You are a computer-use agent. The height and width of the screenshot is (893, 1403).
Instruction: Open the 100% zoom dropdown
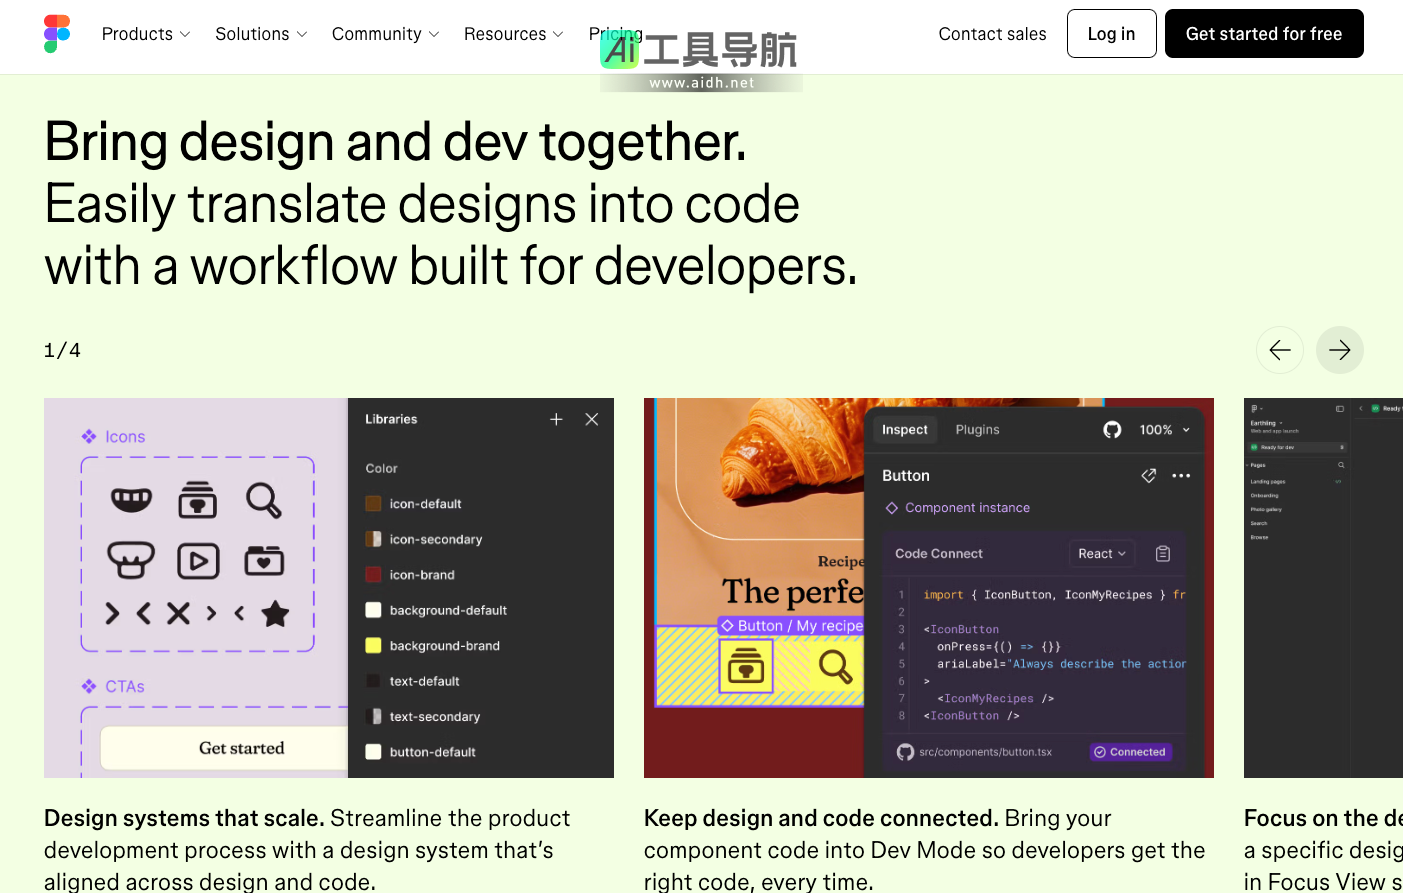[x=1165, y=430]
